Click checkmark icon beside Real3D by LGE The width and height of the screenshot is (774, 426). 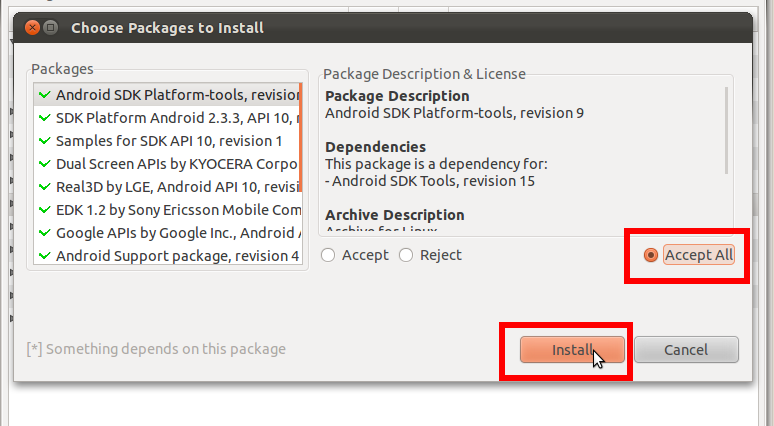tap(44, 187)
